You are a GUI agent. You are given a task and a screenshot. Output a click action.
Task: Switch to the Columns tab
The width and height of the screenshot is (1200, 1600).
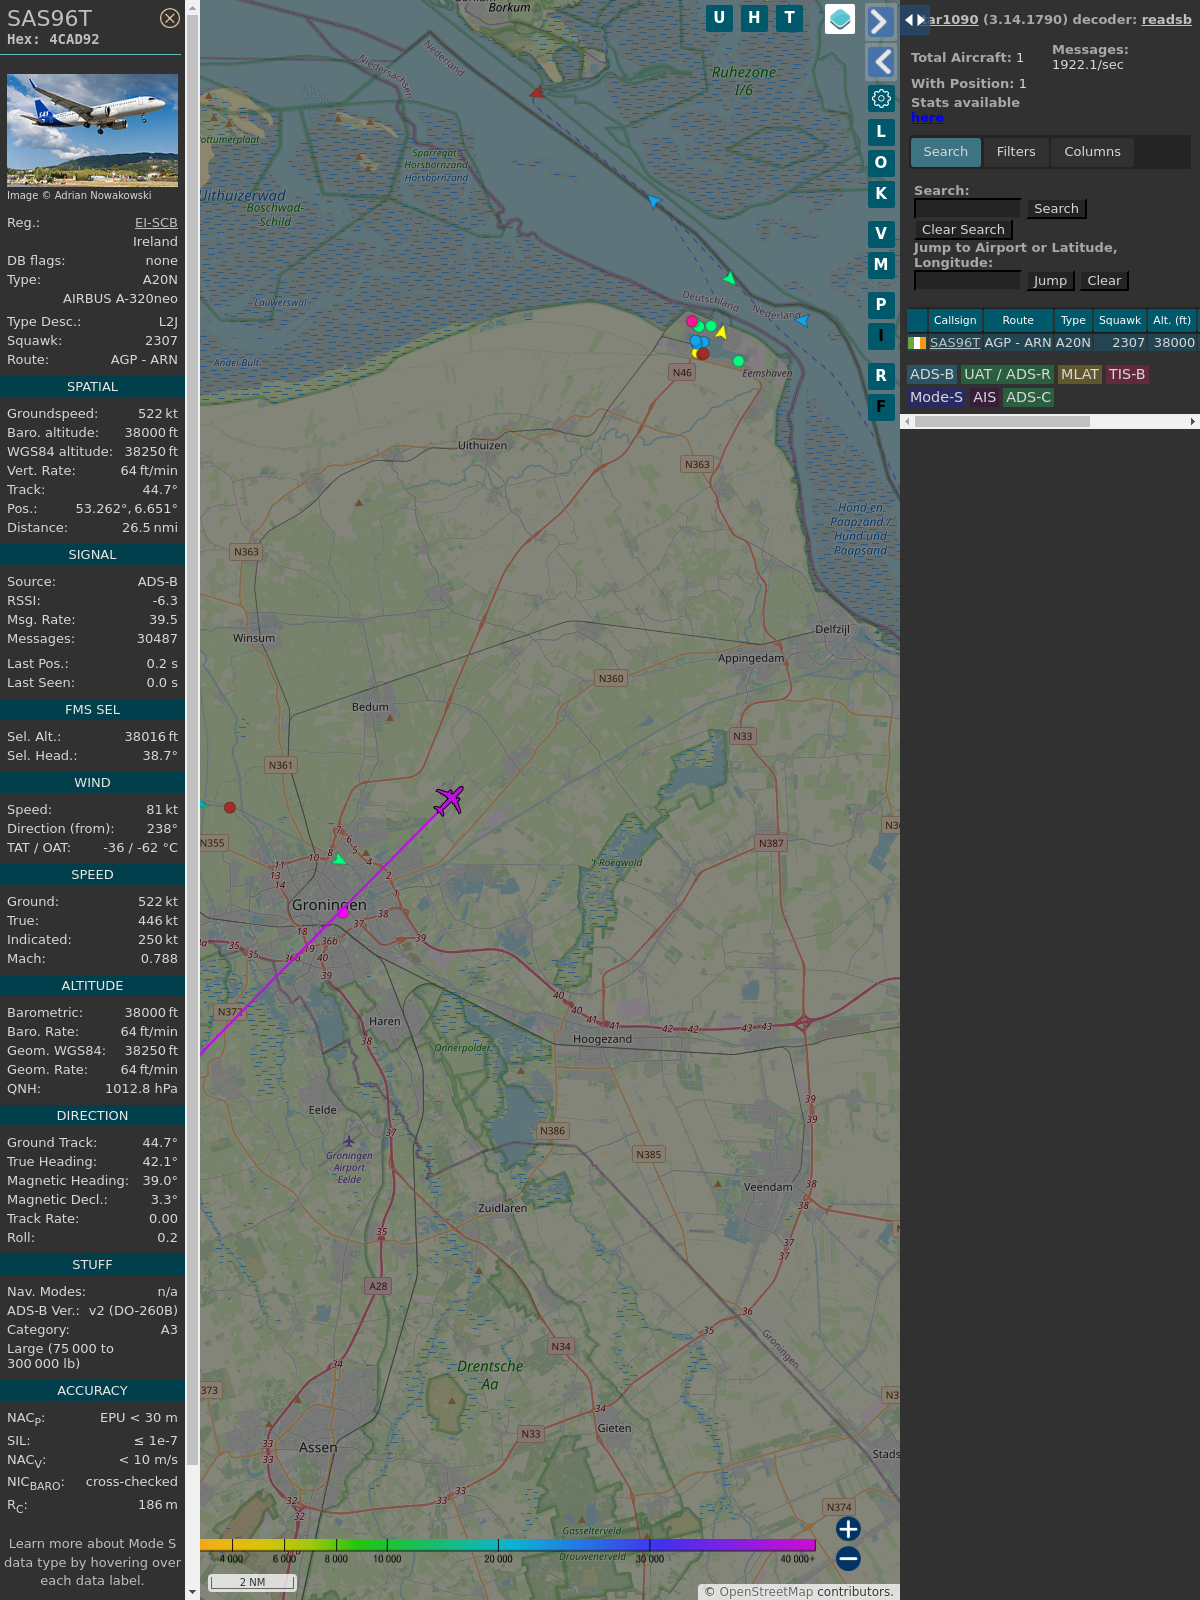(1092, 152)
